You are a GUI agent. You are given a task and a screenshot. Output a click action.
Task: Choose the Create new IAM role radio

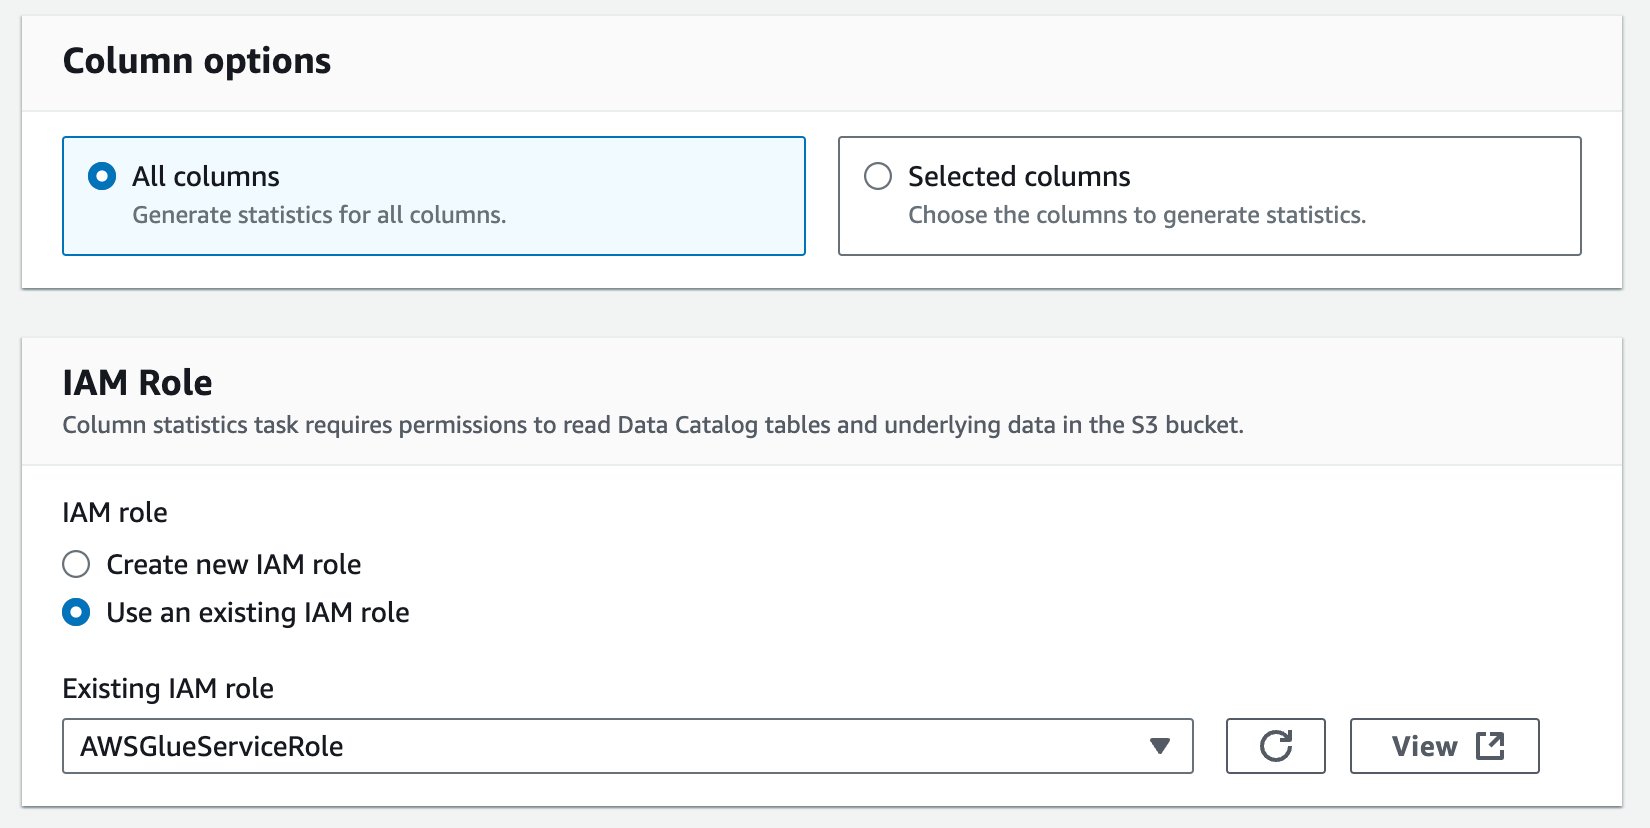point(76,564)
